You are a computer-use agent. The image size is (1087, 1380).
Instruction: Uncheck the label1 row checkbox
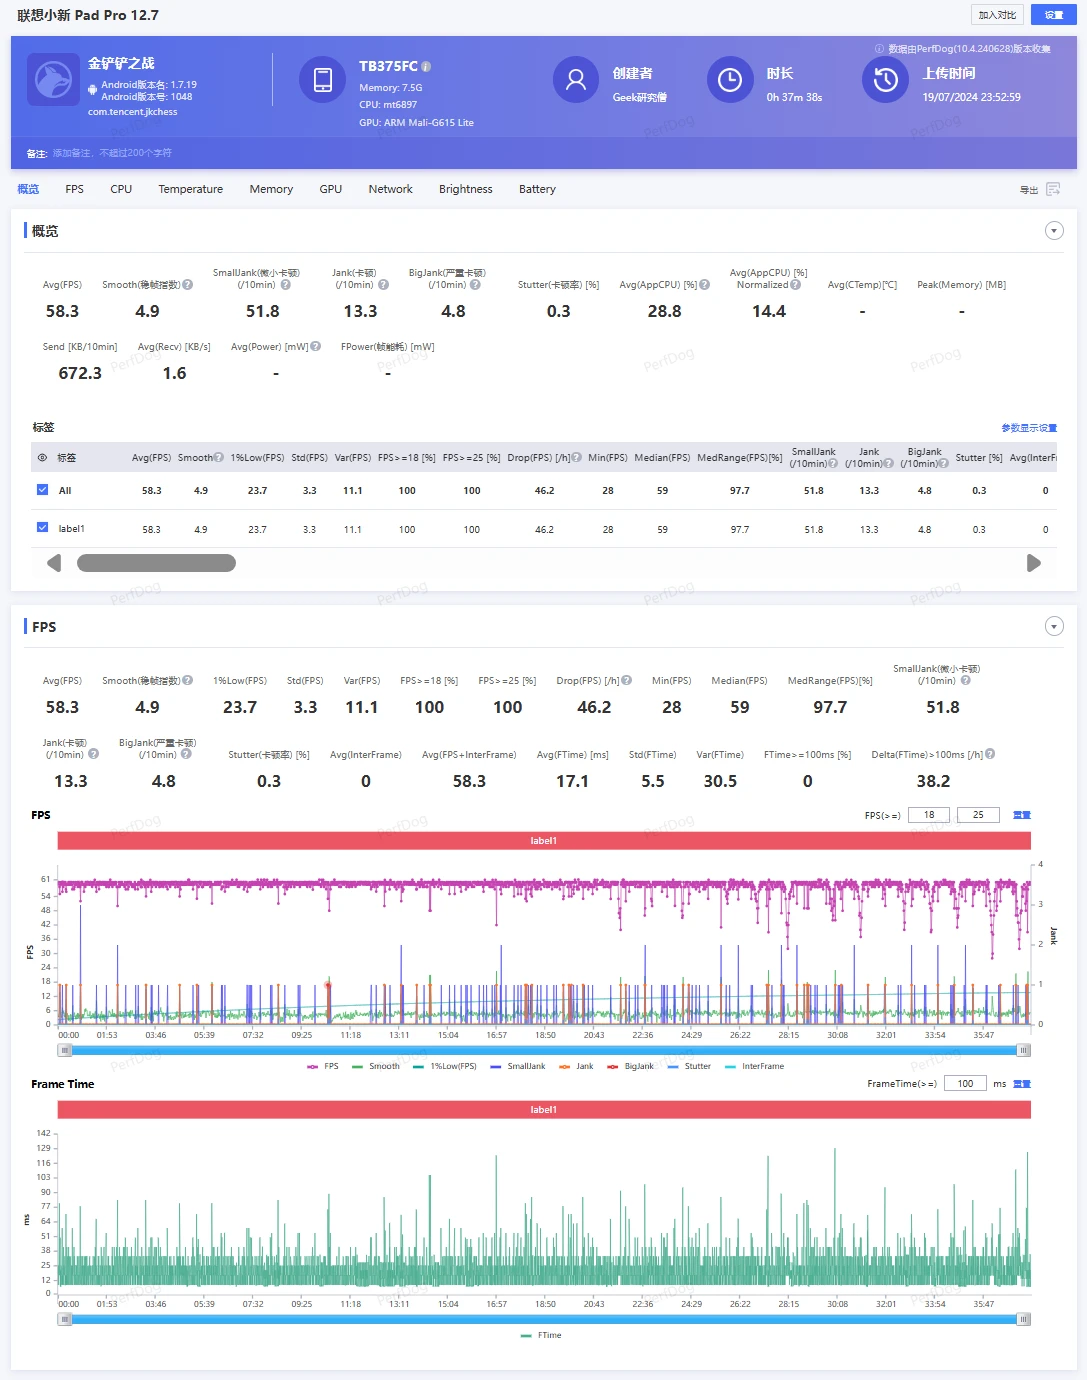tap(42, 528)
